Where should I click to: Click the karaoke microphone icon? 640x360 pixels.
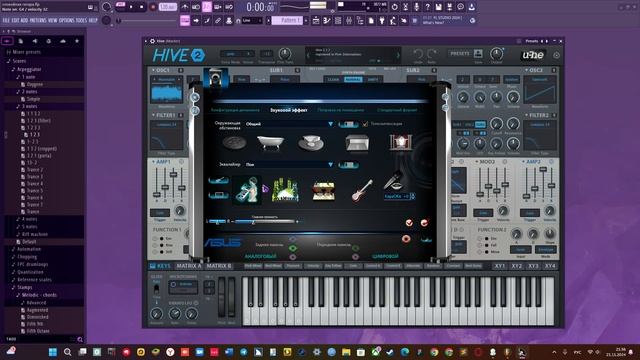(393, 180)
